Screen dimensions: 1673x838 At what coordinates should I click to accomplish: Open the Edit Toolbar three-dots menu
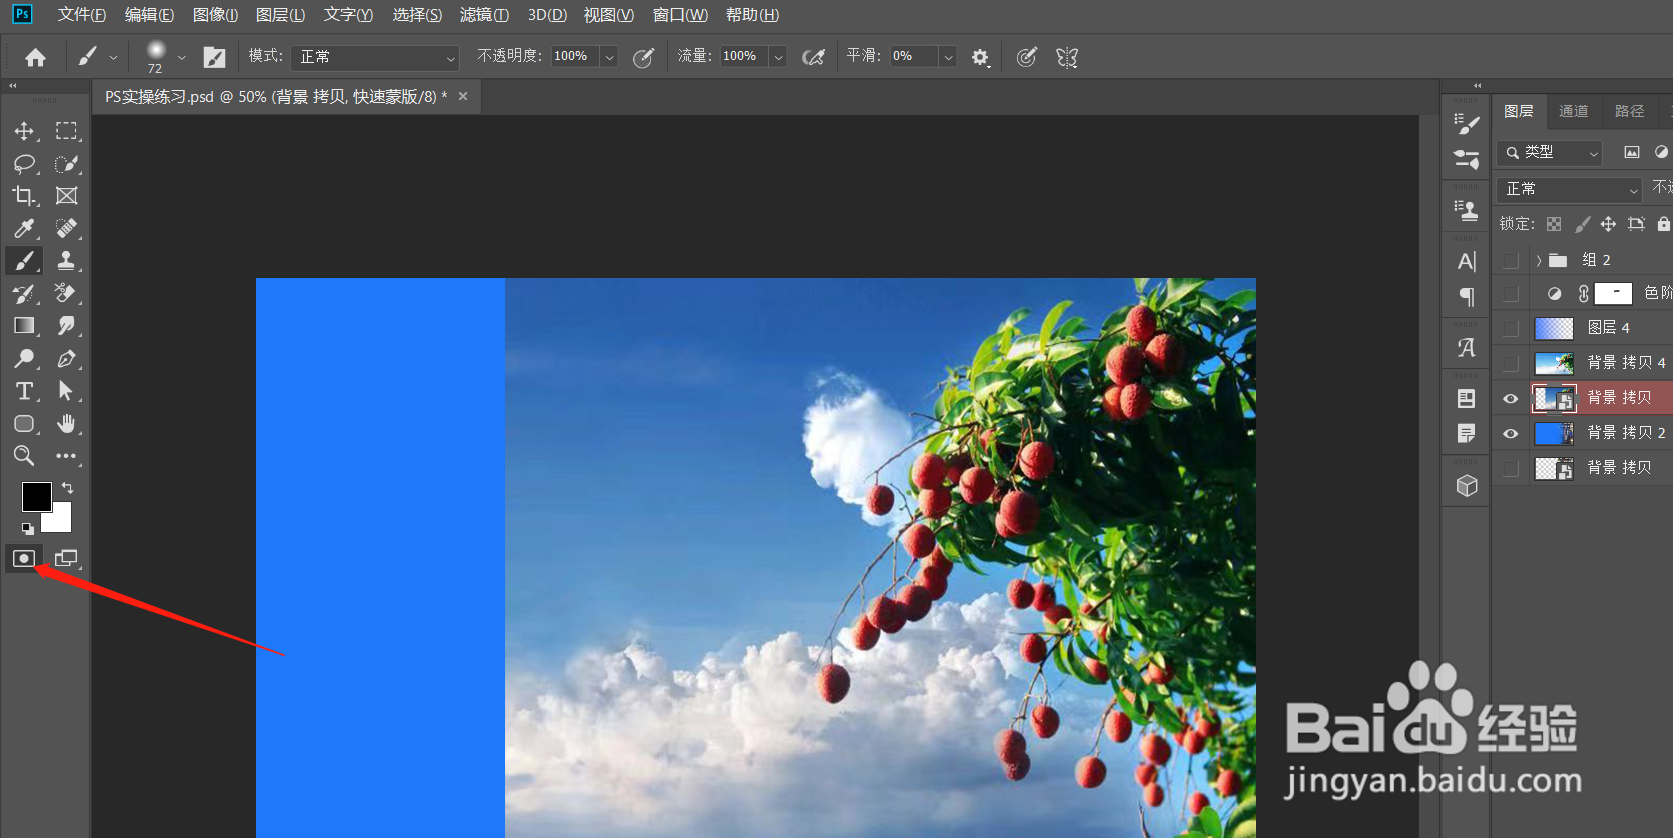click(66, 456)
